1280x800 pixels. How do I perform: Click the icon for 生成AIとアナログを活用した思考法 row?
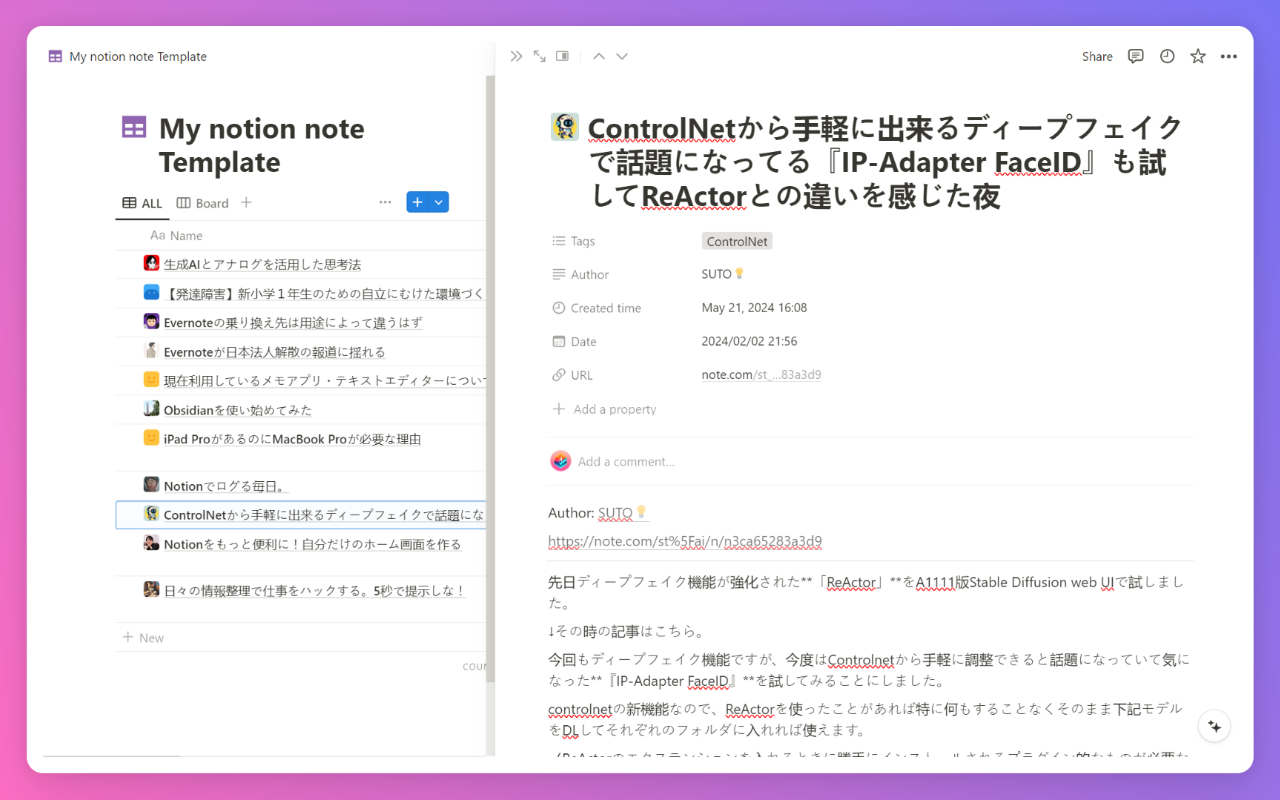coord(152,264)
